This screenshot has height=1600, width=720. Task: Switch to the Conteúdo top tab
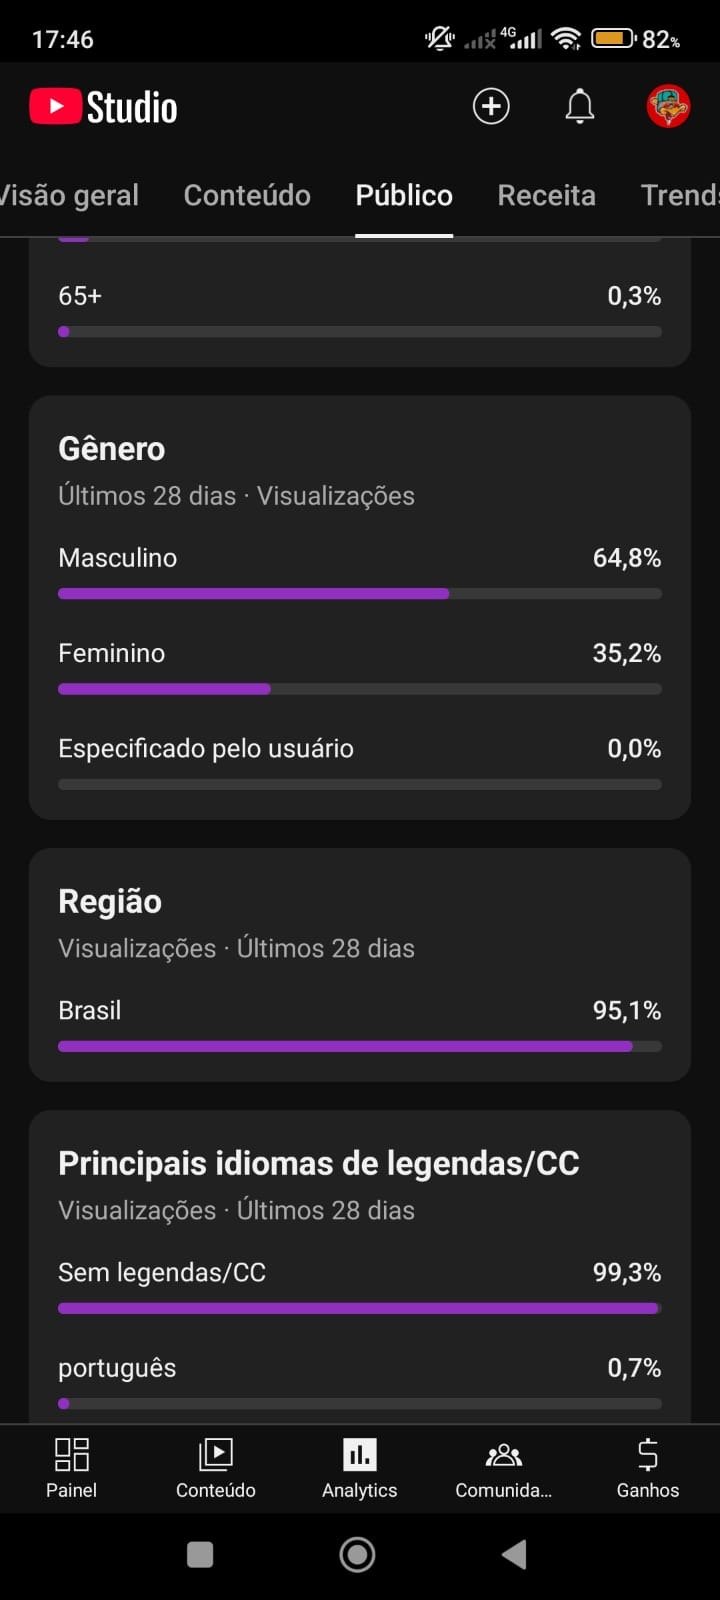(247, 195)
